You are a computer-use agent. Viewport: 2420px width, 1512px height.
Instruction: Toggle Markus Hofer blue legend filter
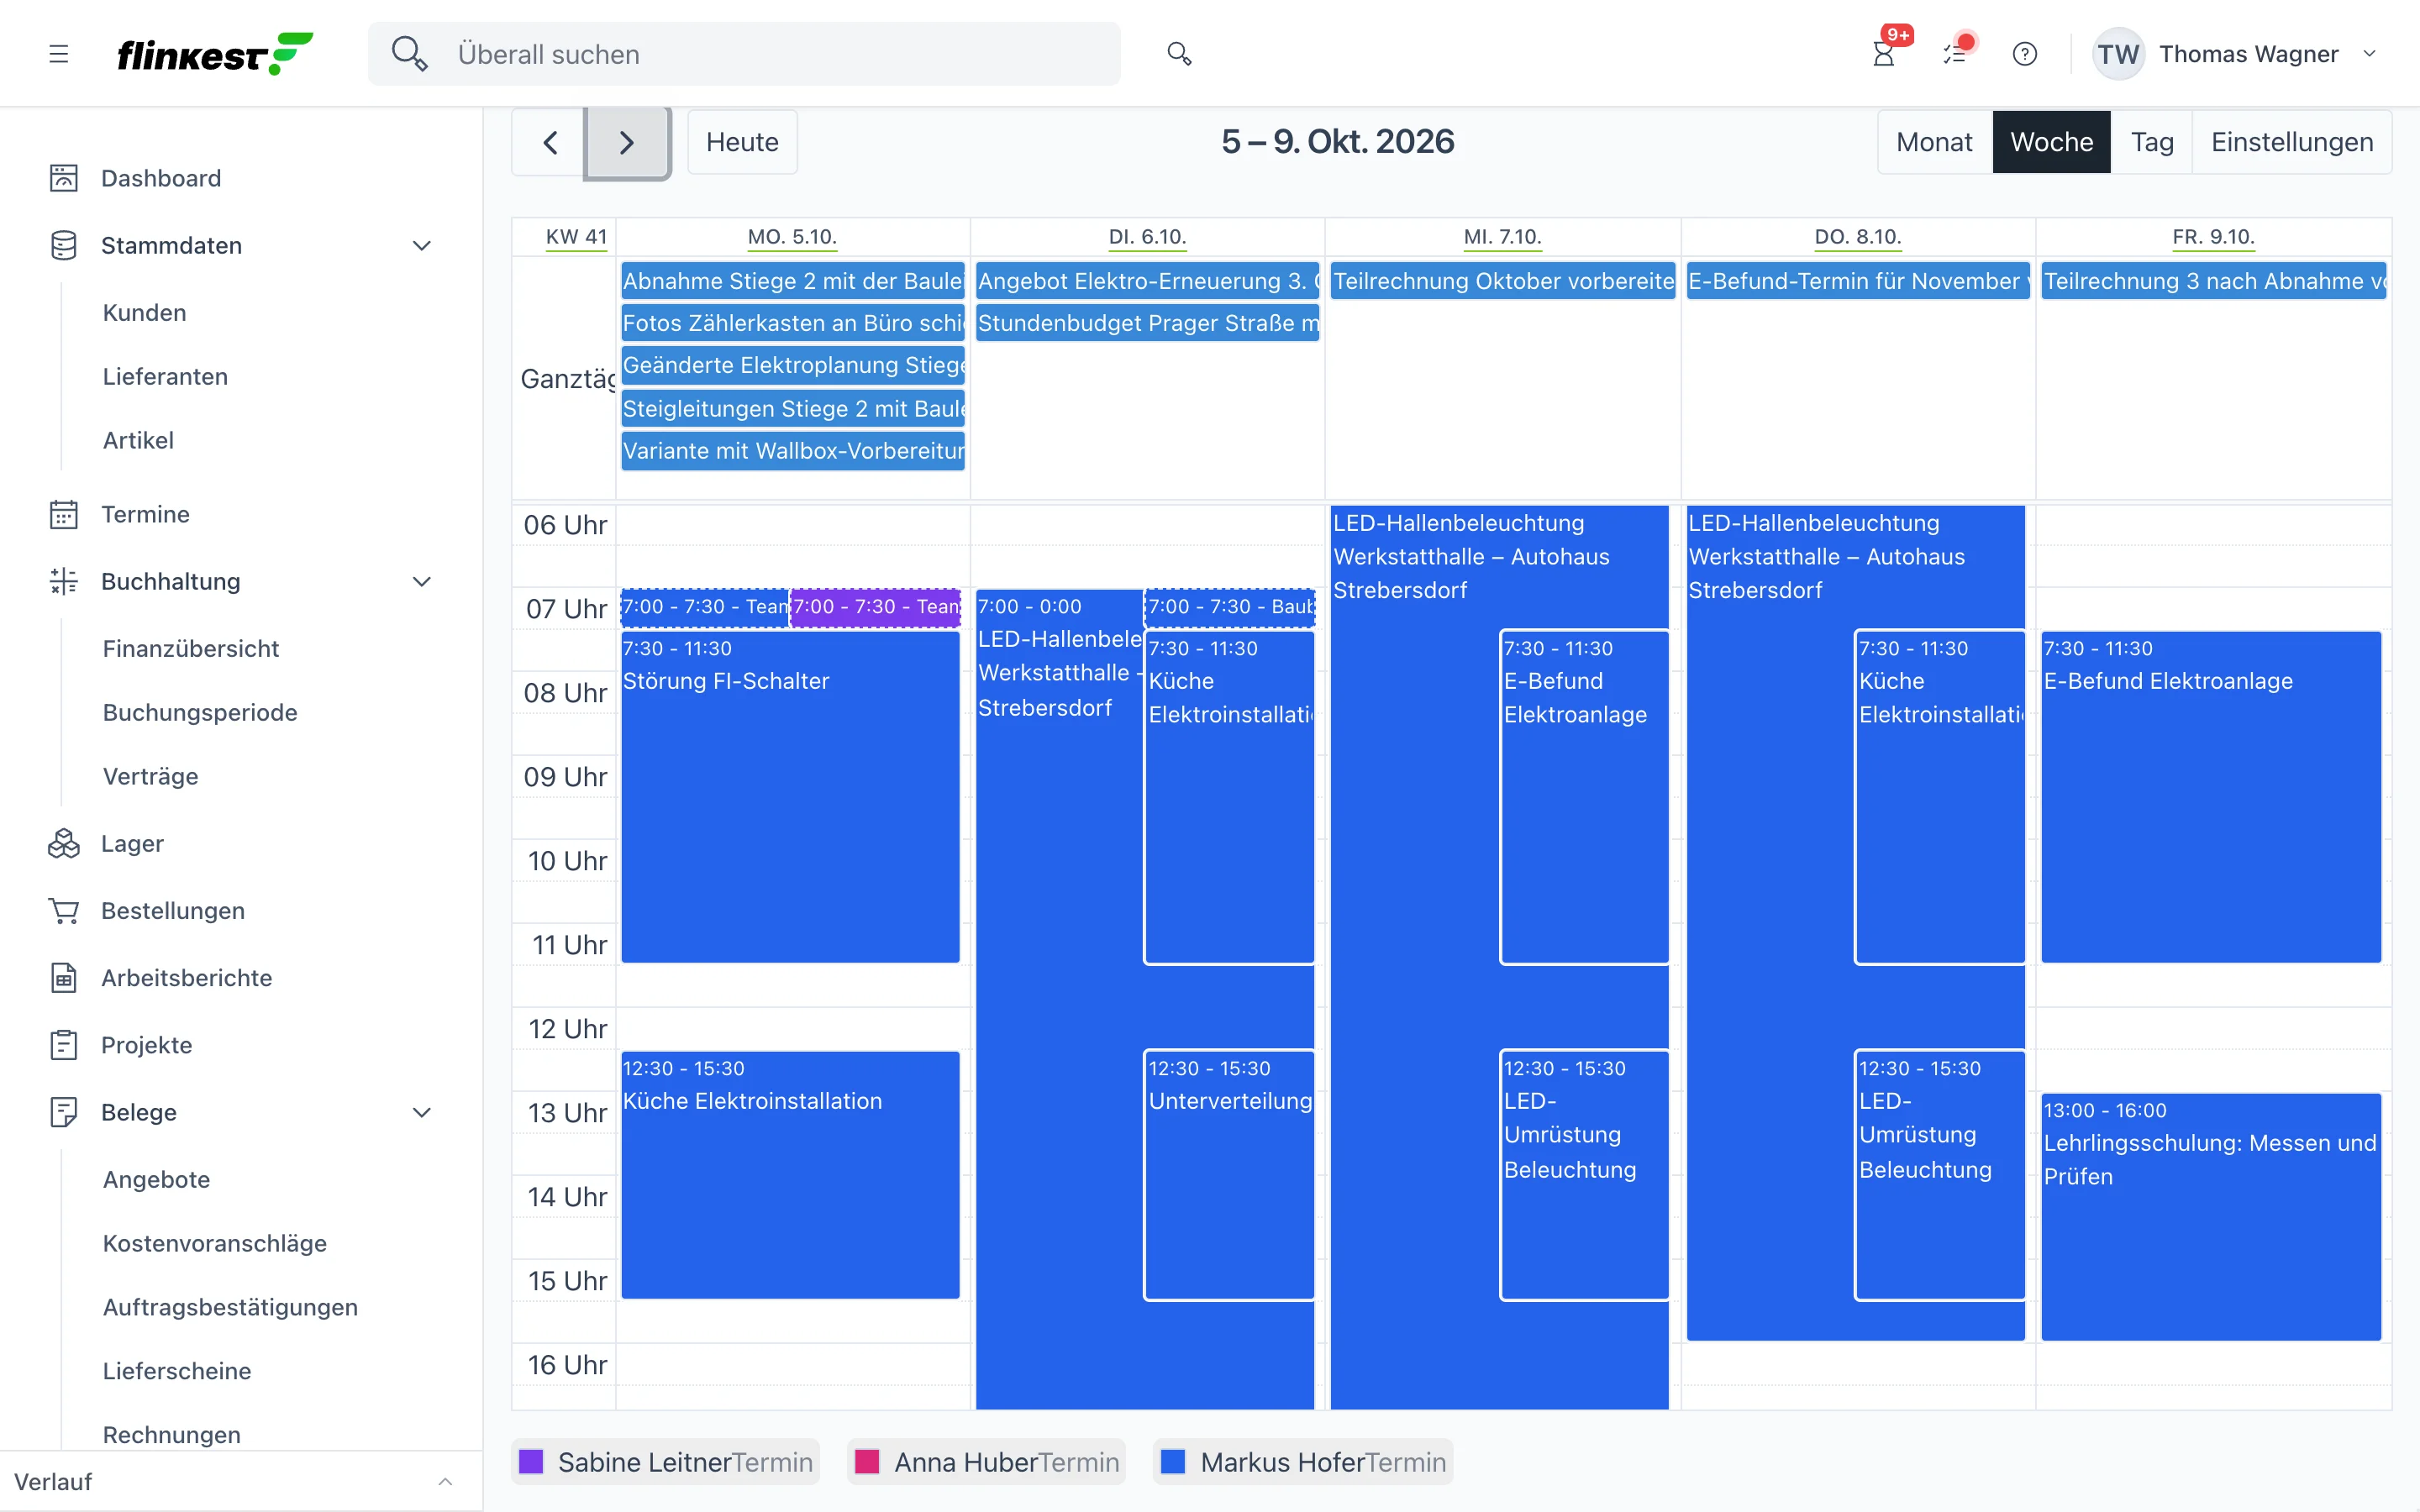(1303, 1462)
